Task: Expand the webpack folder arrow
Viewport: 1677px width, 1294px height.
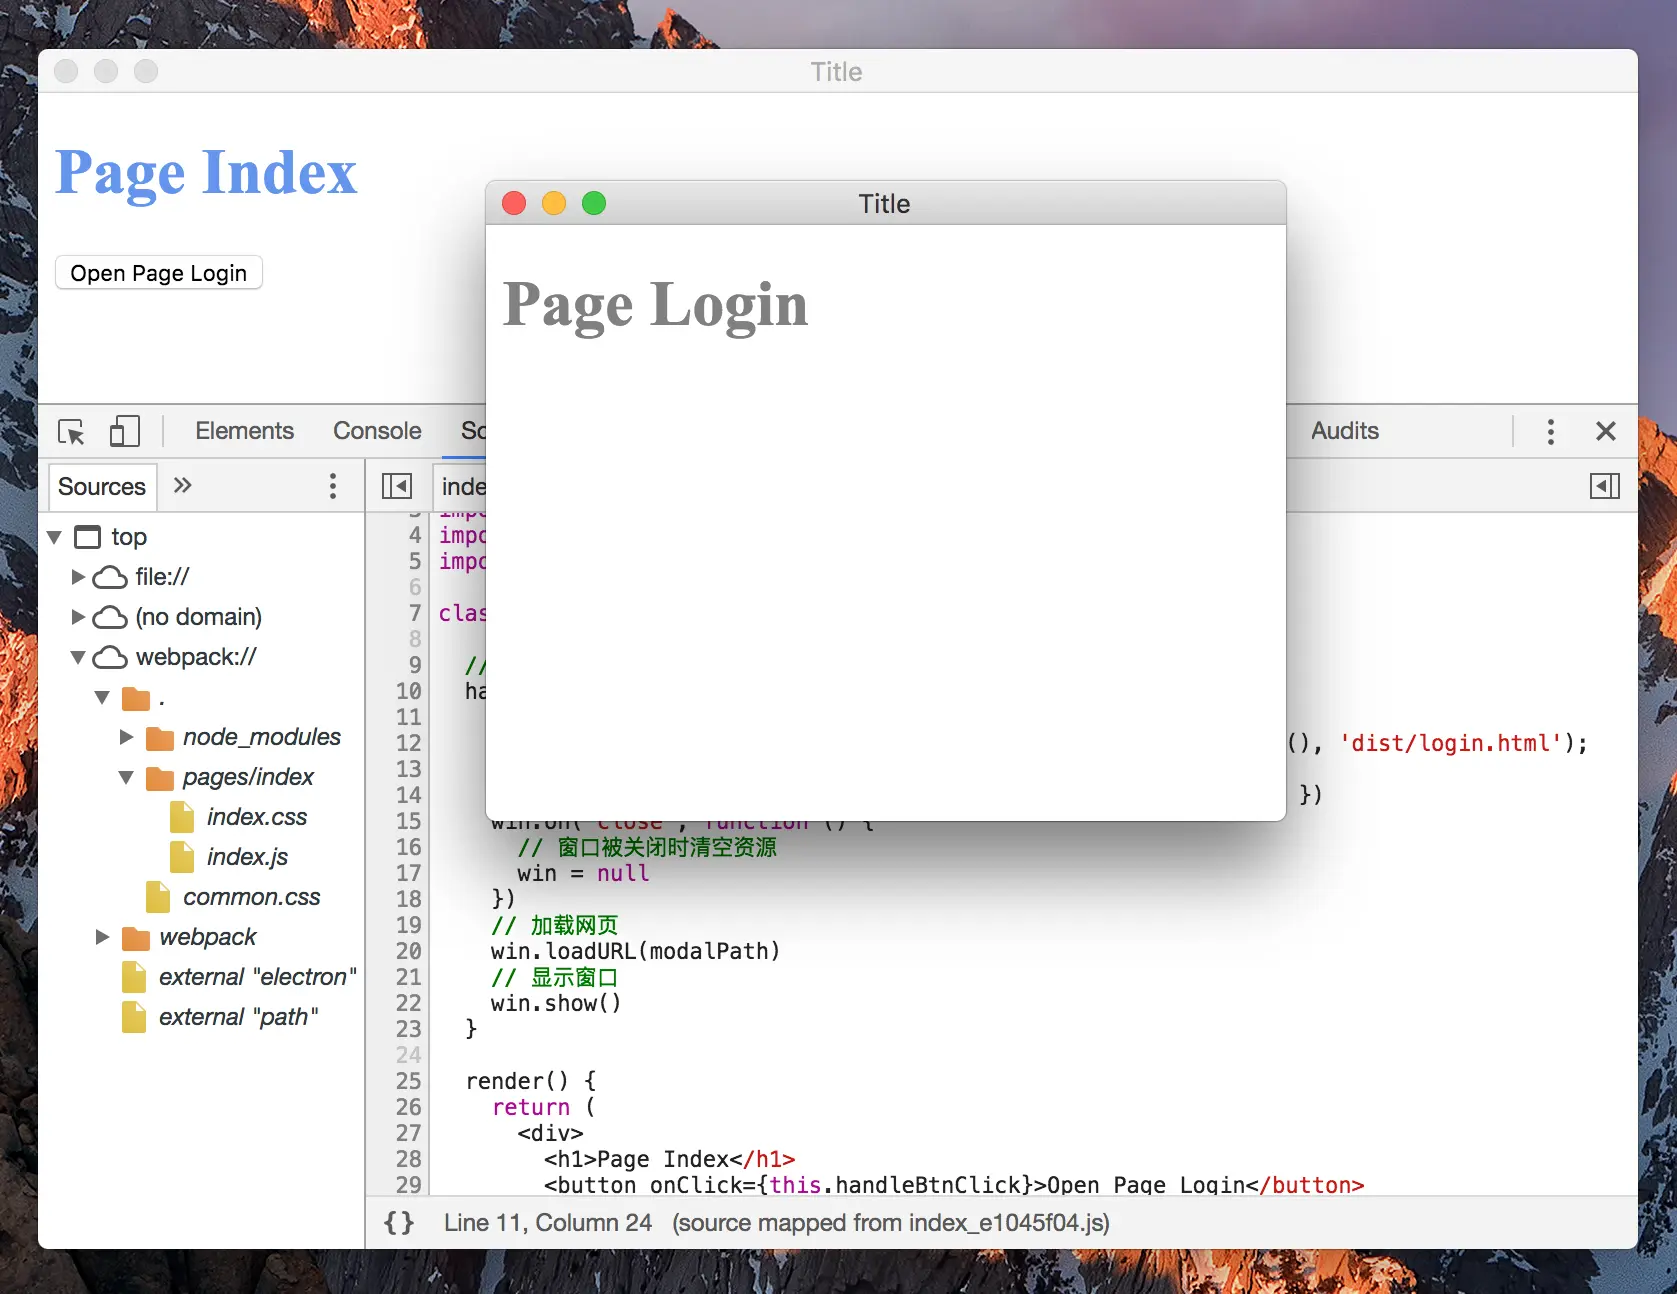Action: [x=102, y=937]
